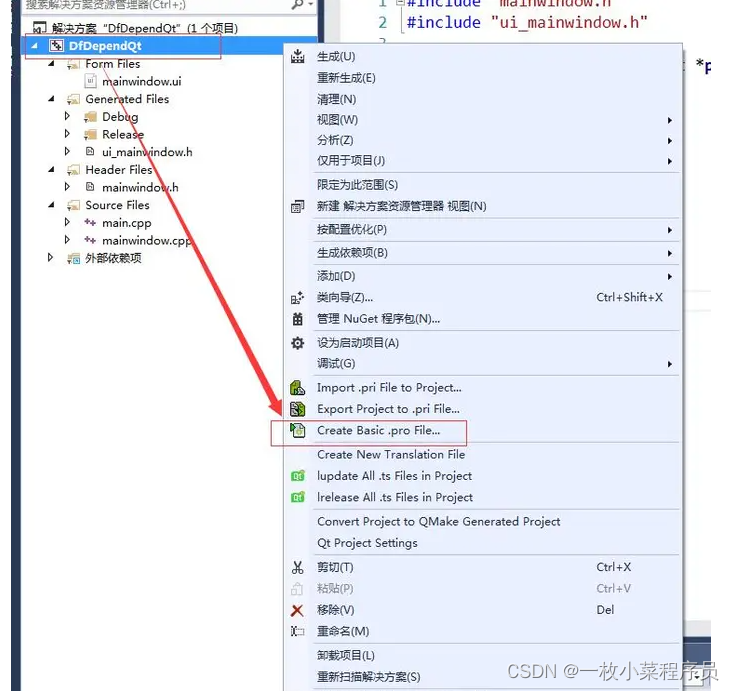Select 重新生成(E) from the context menu

[x=482, y=78]
